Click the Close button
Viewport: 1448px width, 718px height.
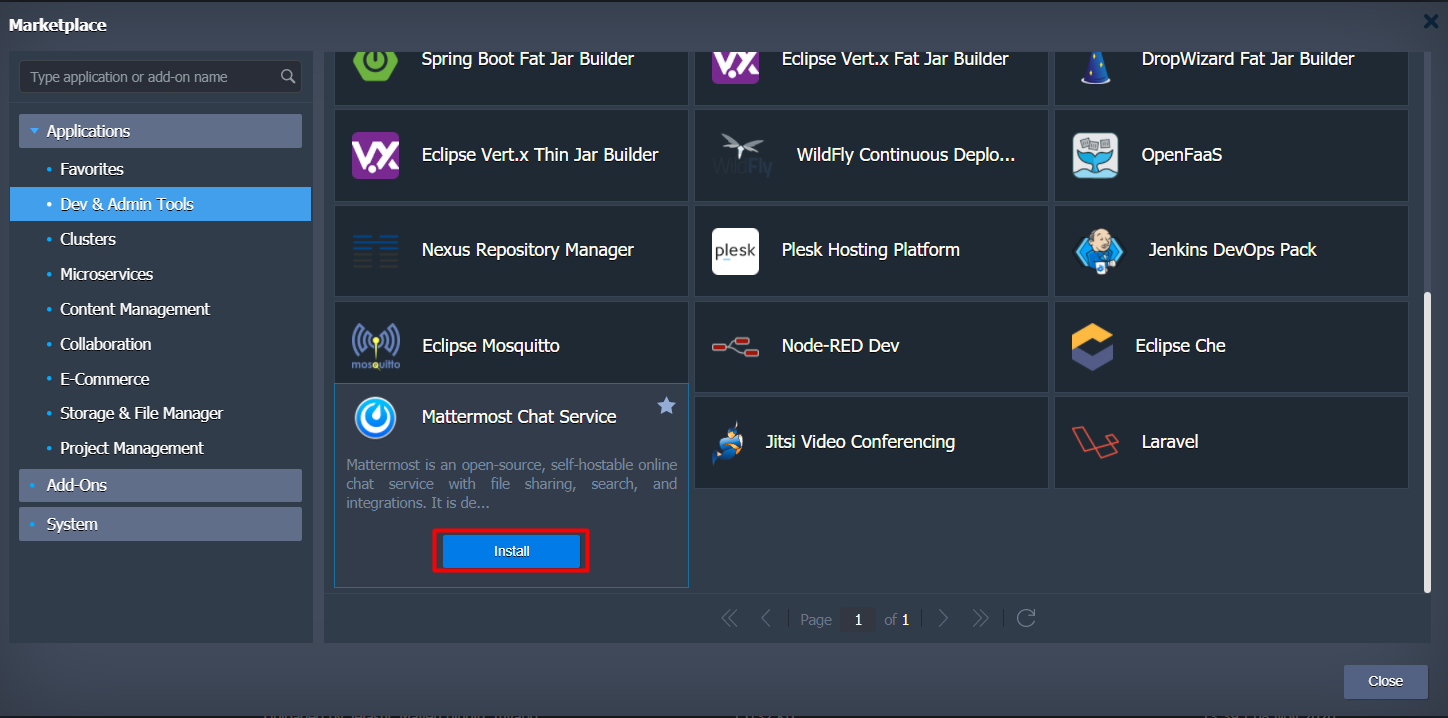click(1385, 681)
